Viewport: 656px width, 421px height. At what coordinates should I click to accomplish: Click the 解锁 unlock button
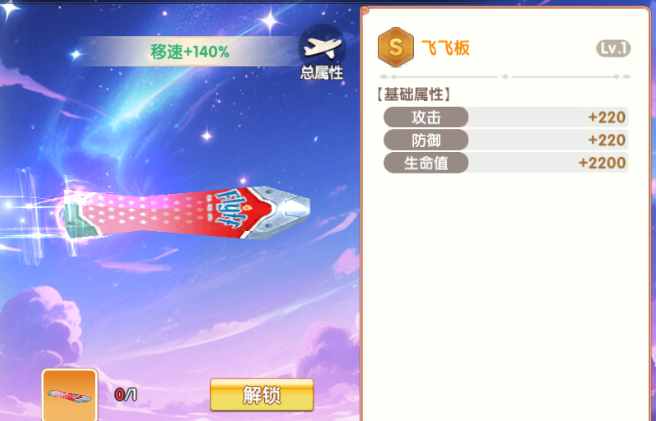pos(262,395)
